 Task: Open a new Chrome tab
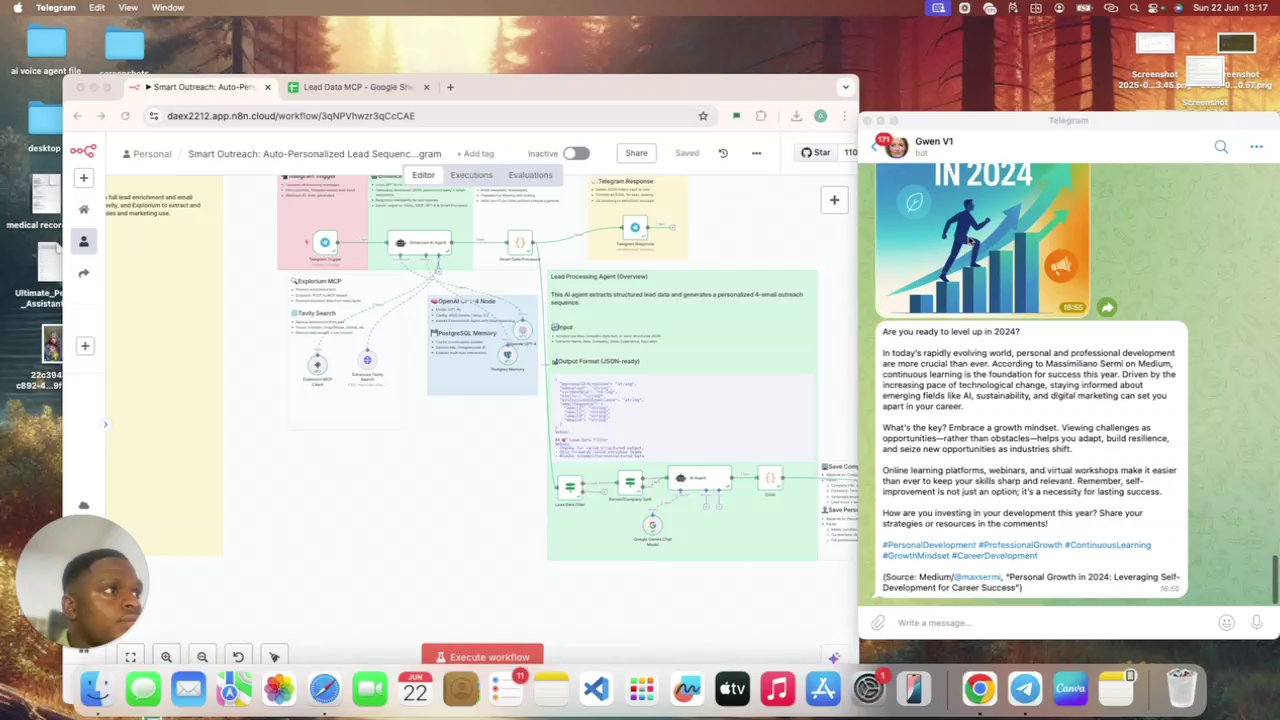coord(450,87)
